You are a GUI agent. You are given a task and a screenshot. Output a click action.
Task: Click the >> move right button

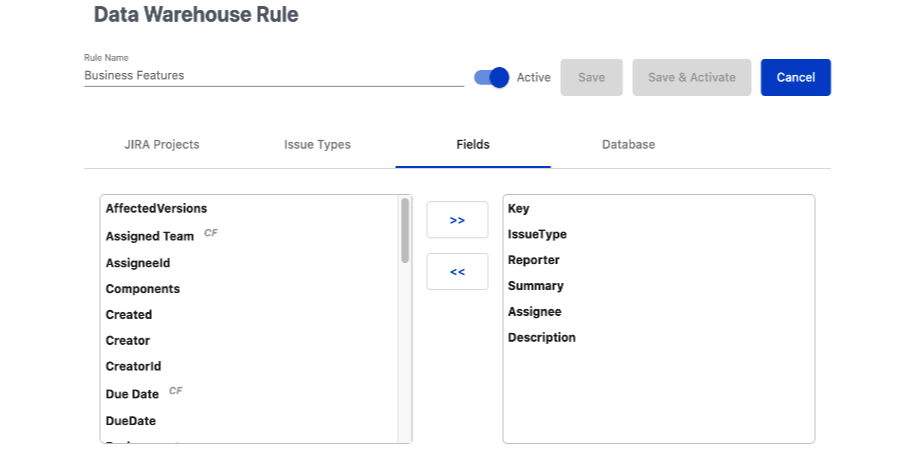[457, 220]
